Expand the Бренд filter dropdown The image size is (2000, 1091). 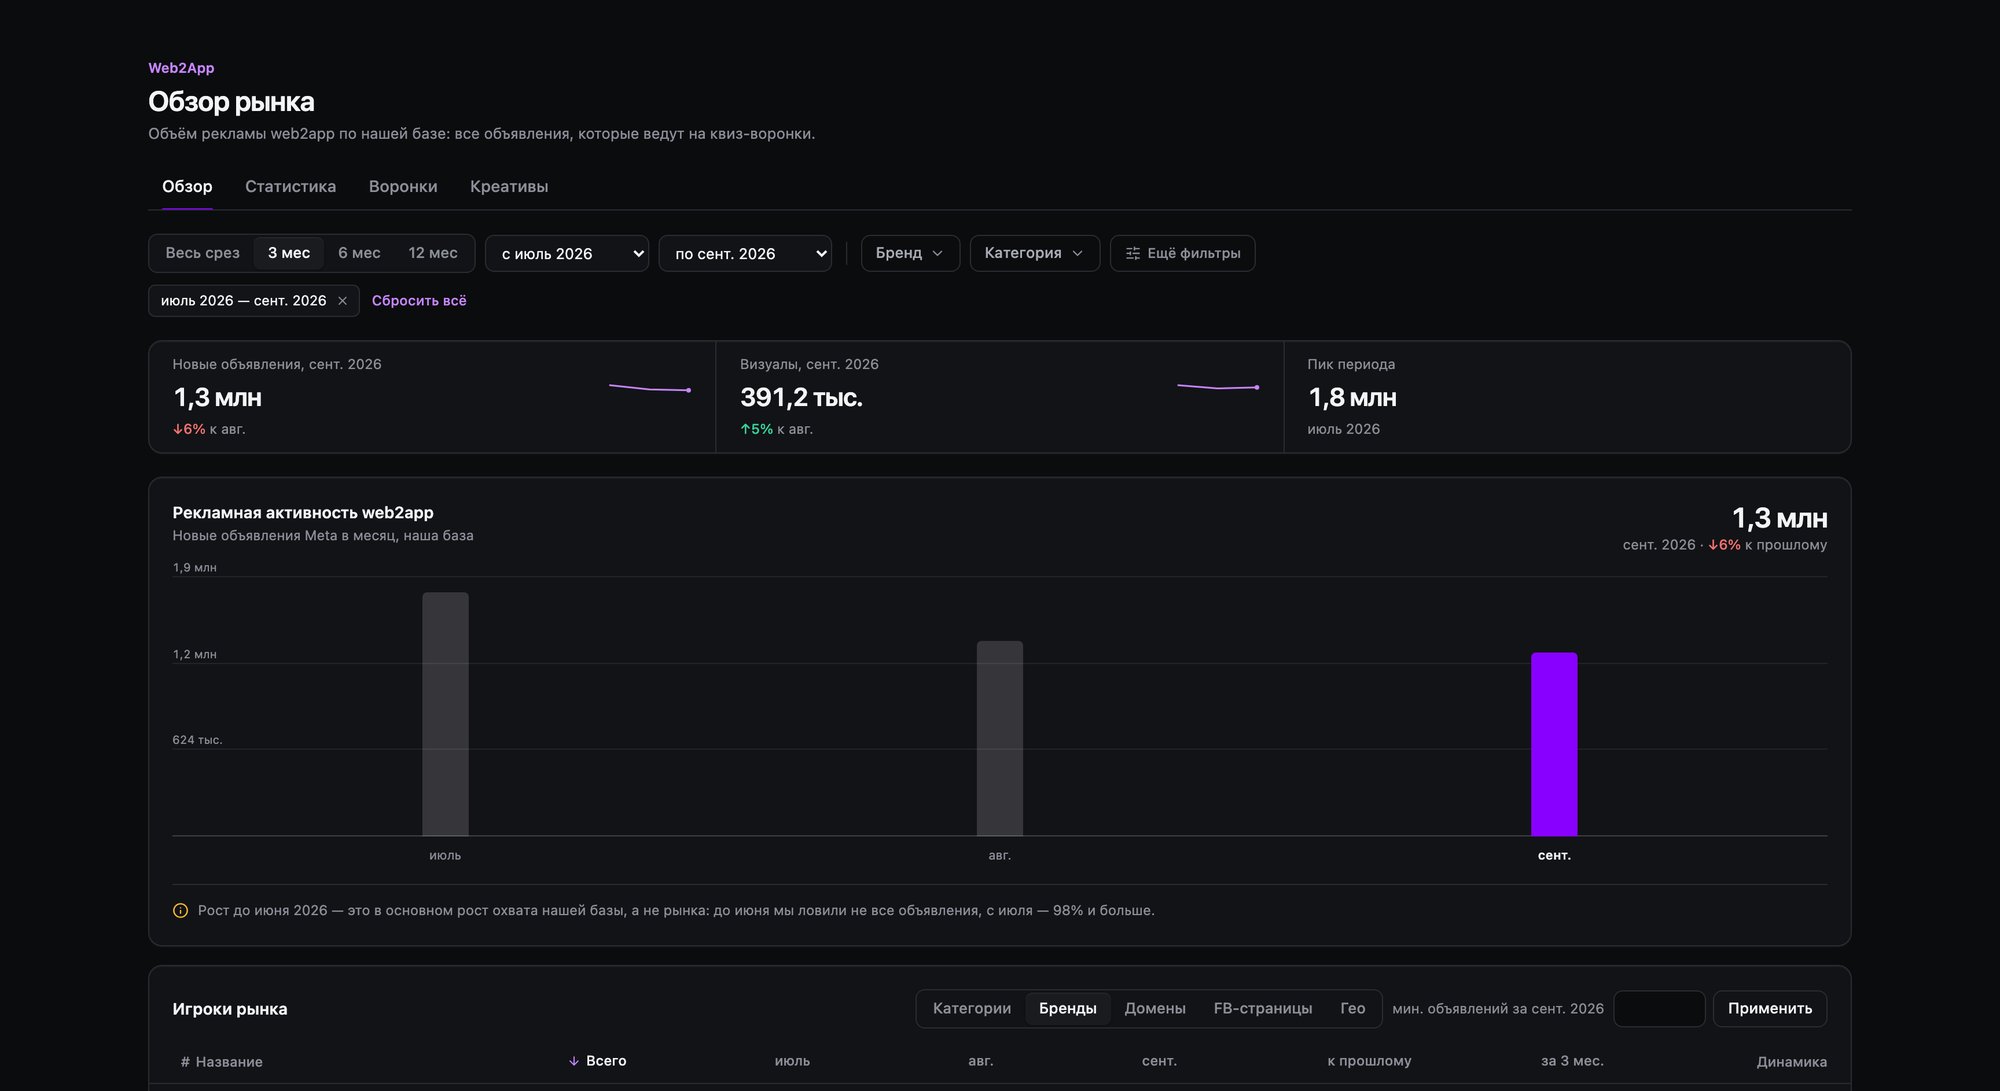[910, 254]
